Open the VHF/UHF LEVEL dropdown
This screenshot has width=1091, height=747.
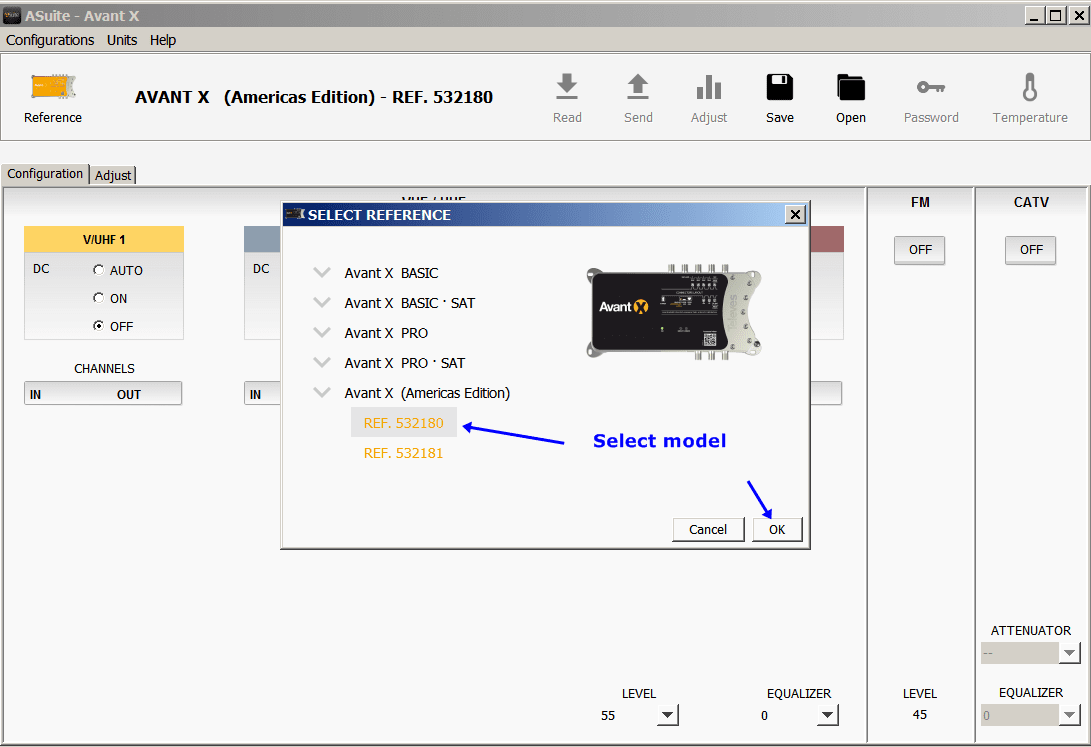[x=667, y=714]
